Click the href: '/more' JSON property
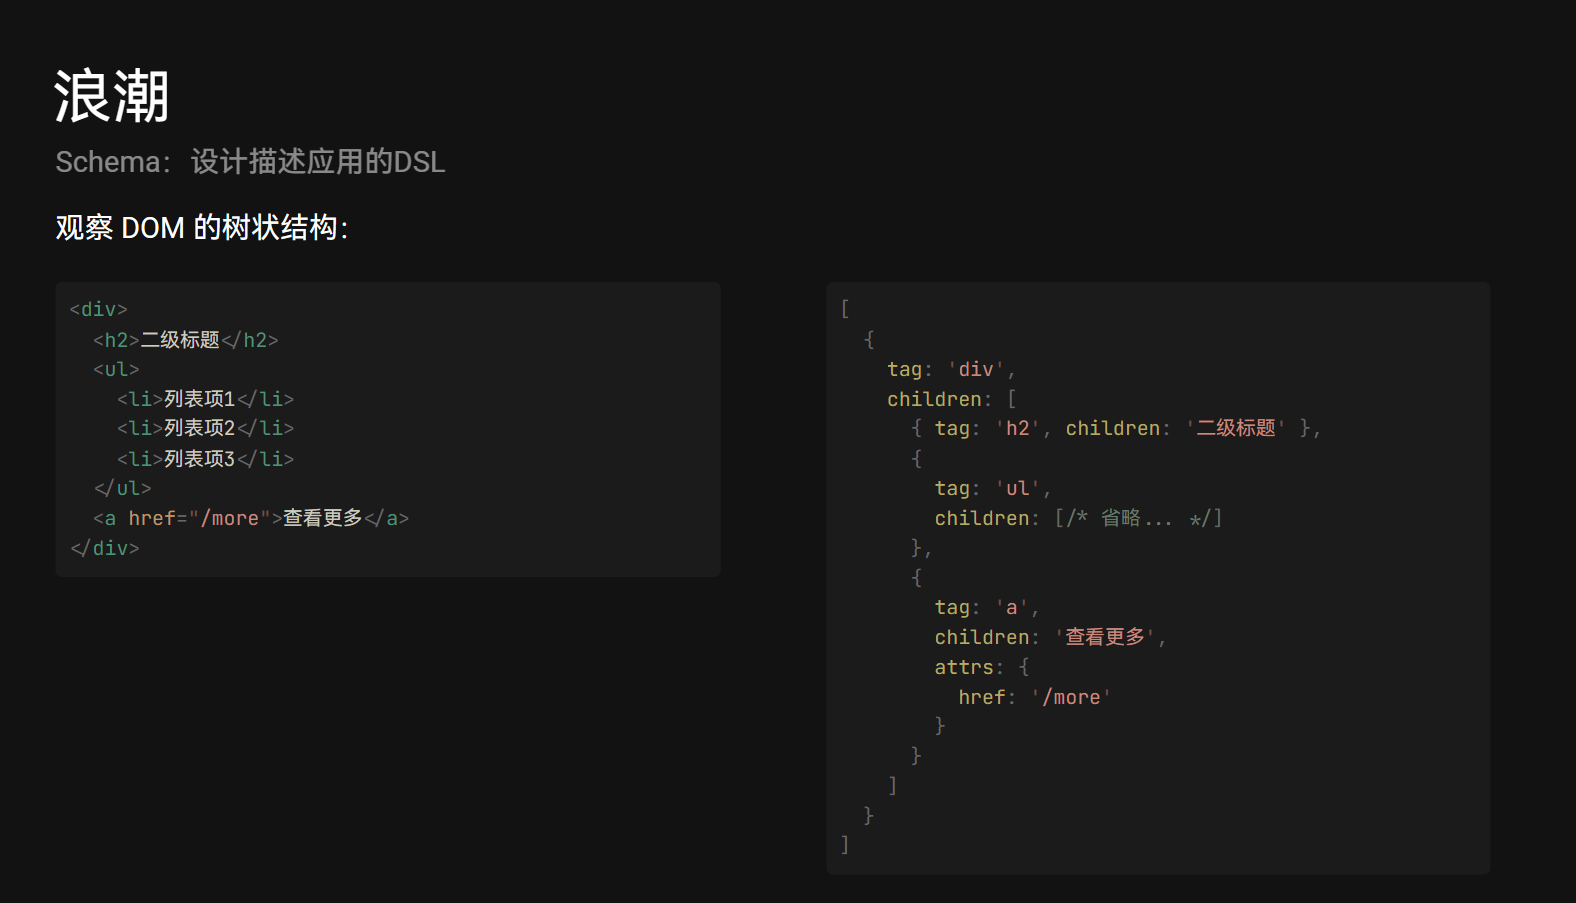Viewport: 1576px width, 903px height. [1034, 697]
